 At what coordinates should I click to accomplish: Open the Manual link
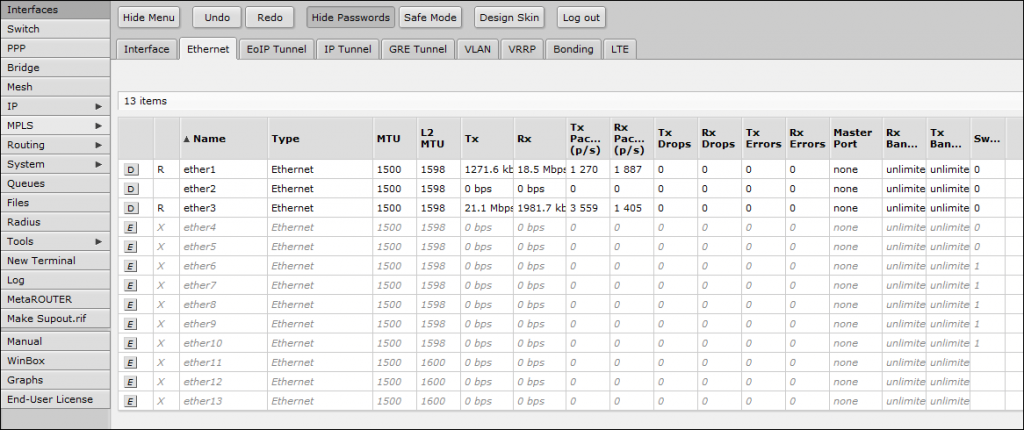[x=55, y=341]
